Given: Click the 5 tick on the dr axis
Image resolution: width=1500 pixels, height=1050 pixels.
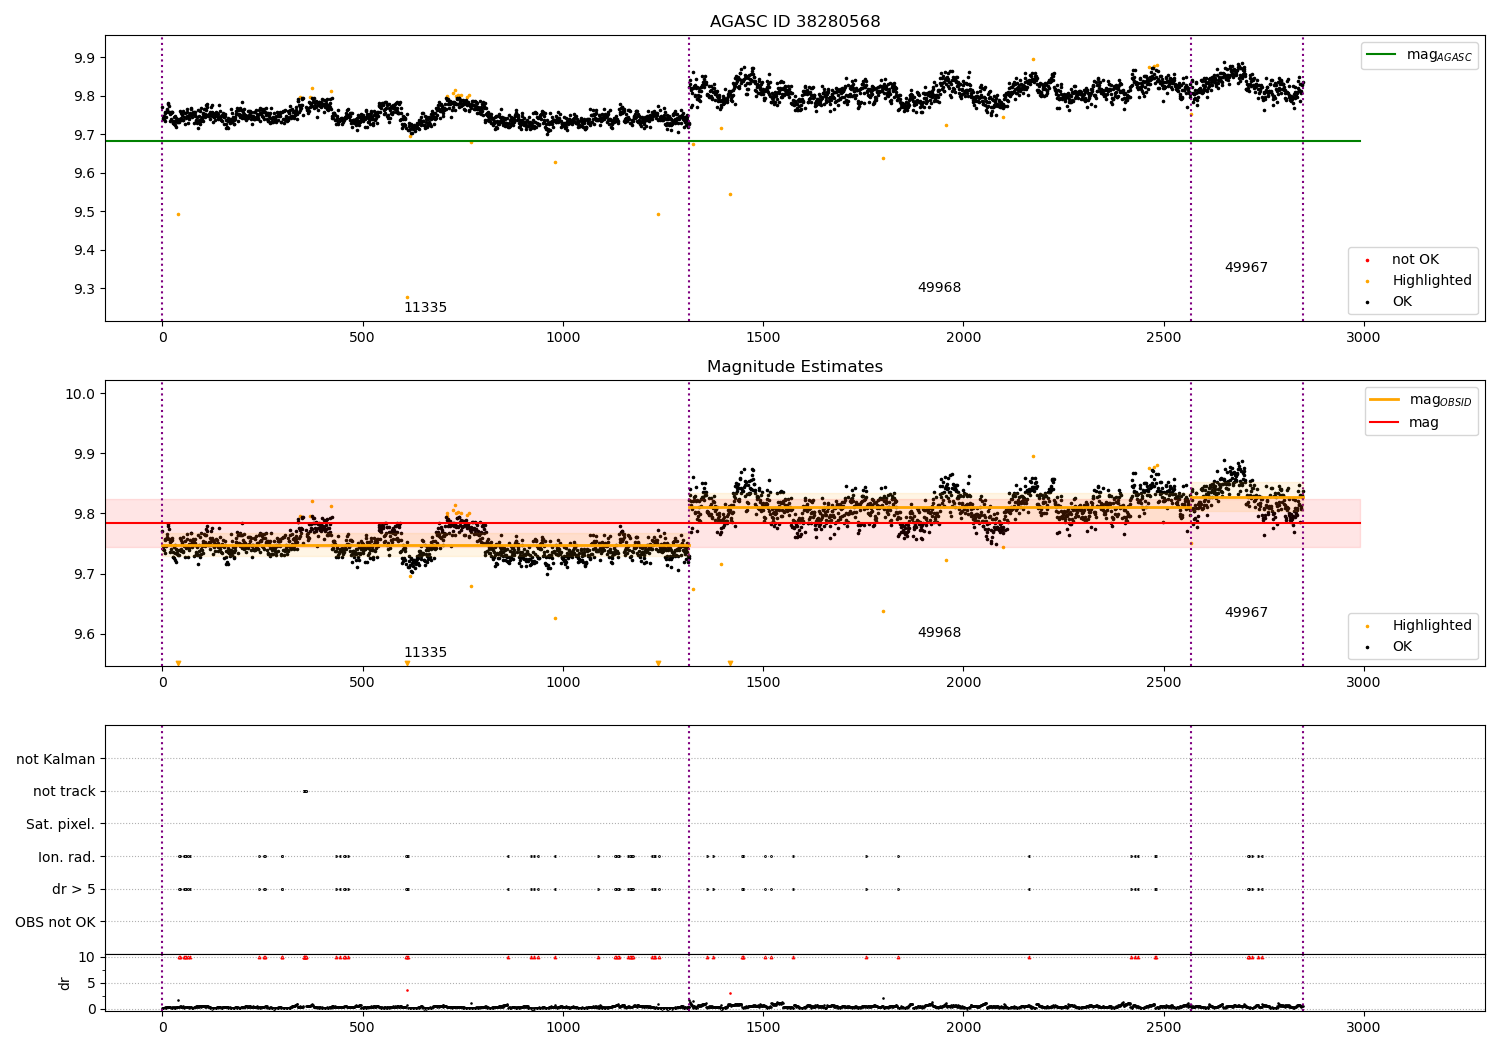Looking at the screenshot, I should [92, 983].
